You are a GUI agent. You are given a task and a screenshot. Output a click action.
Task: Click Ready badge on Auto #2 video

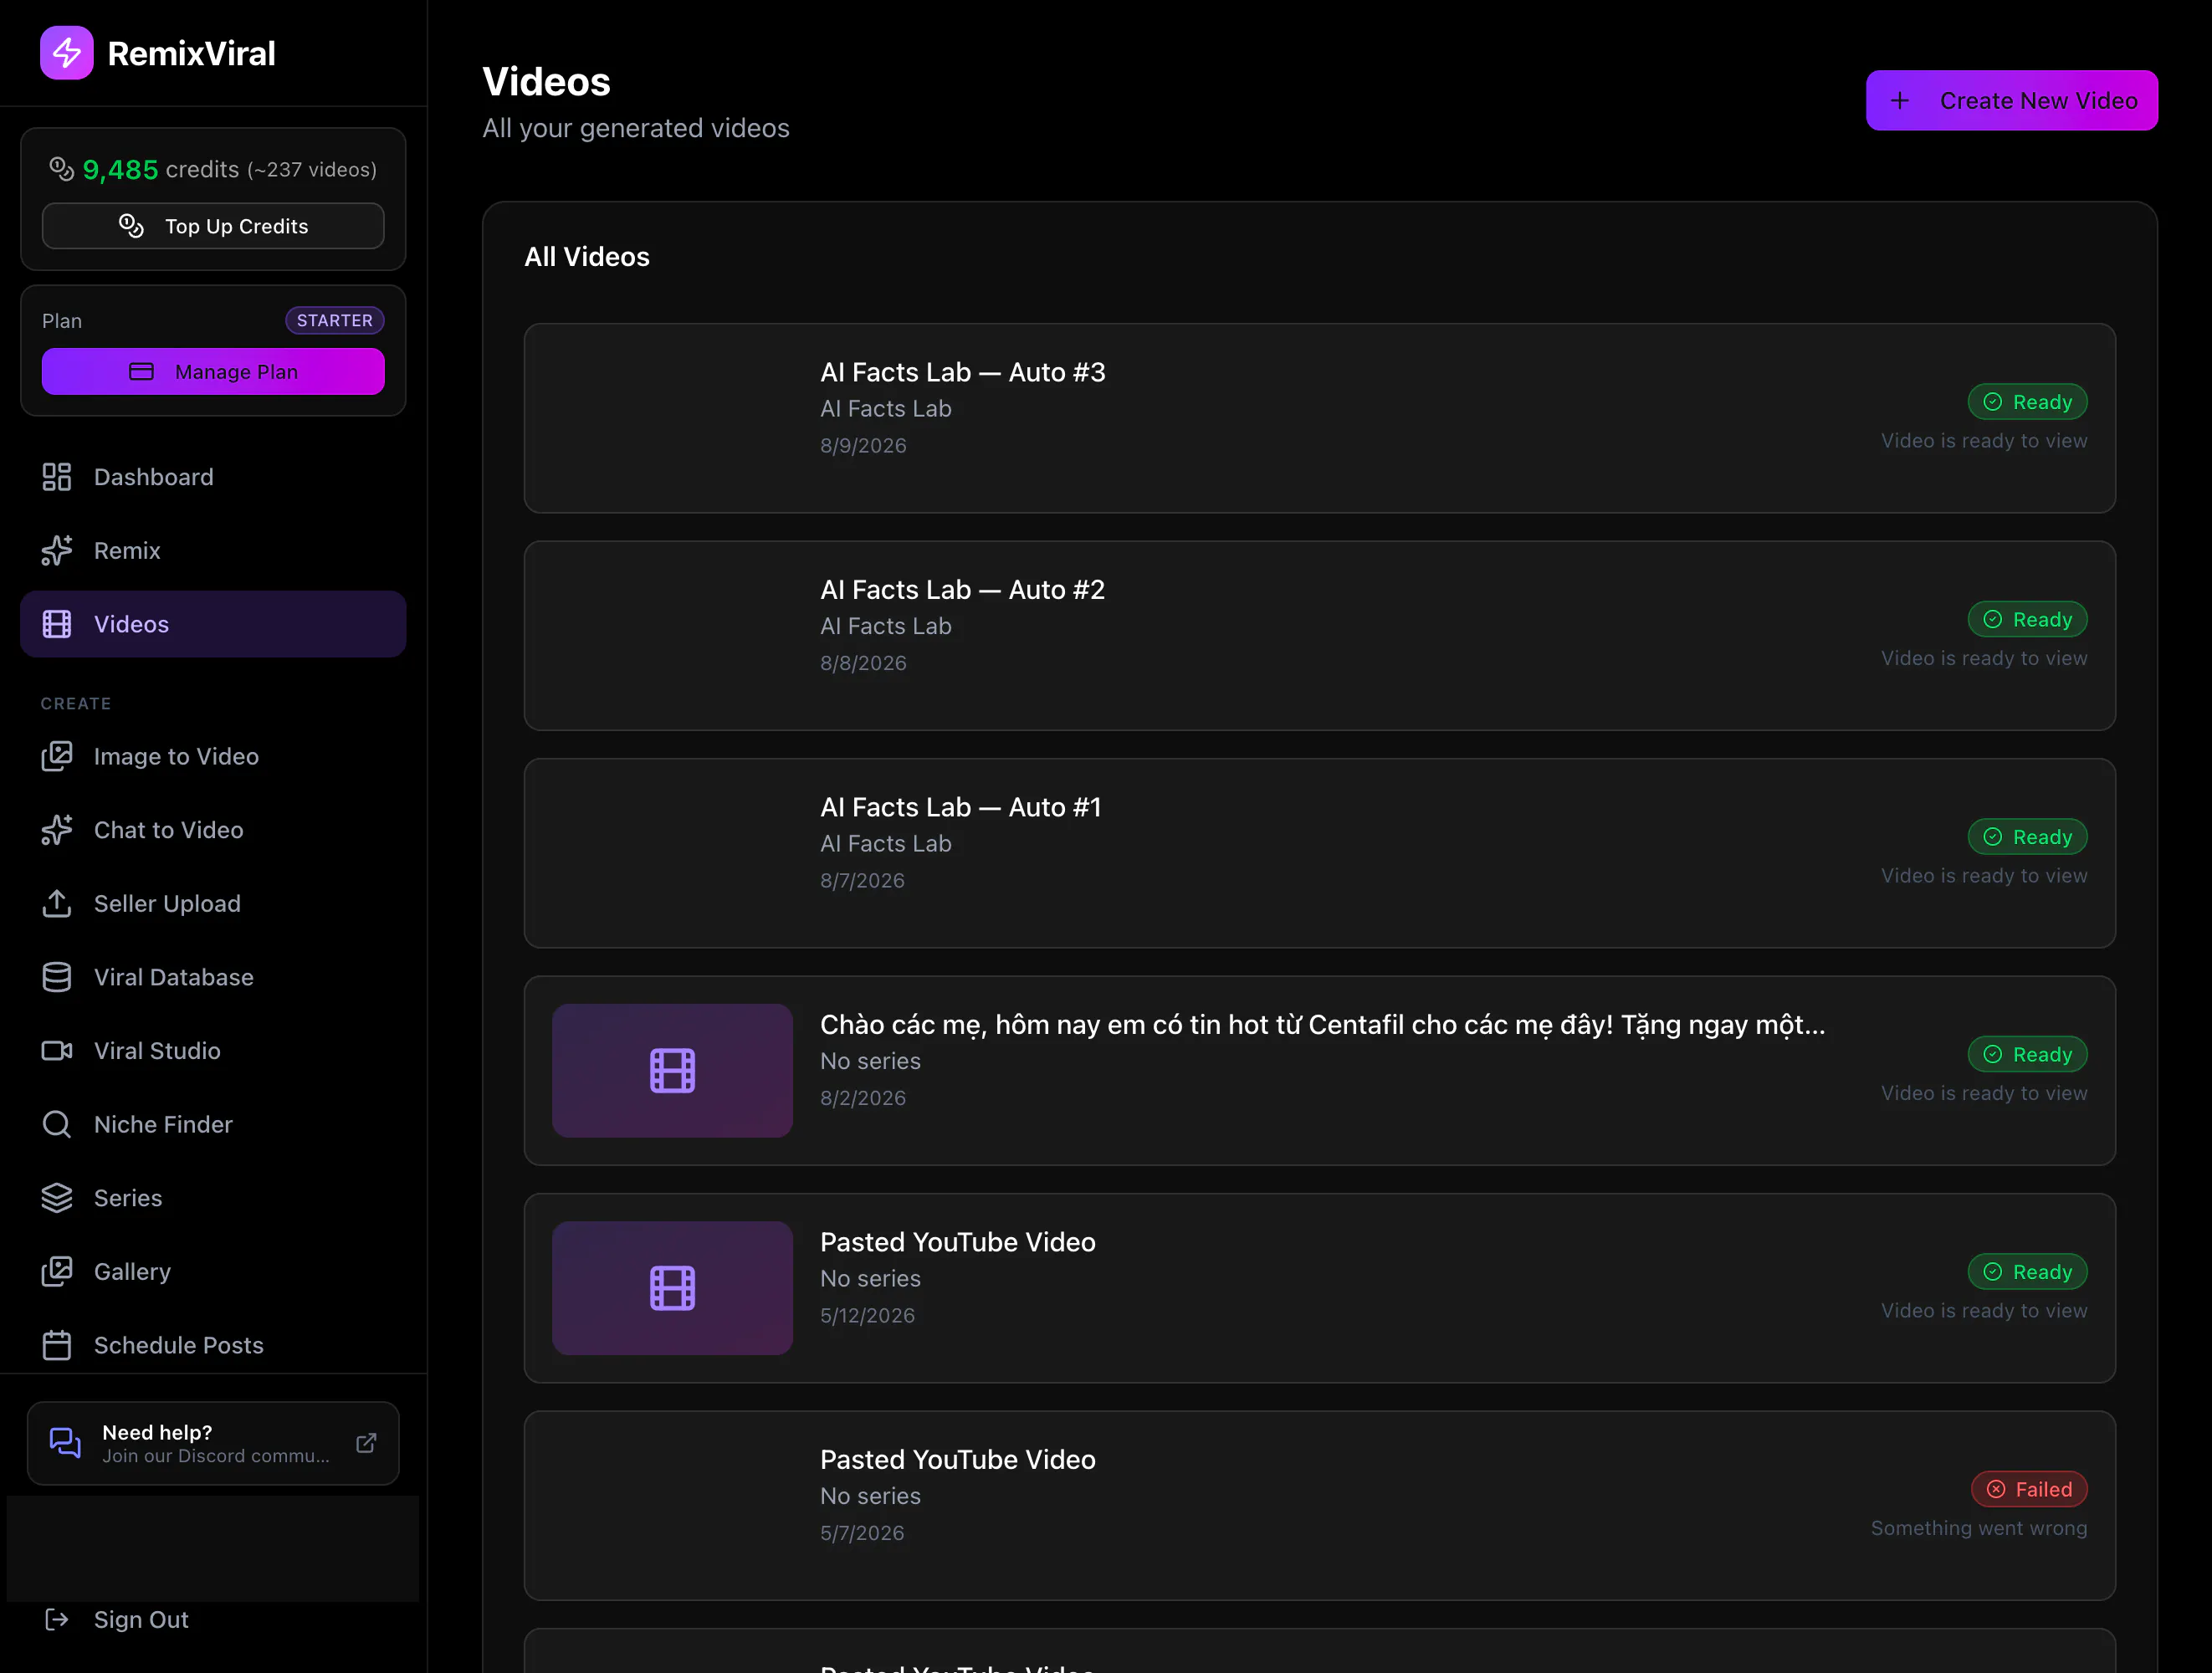[x=2027, y=619]
